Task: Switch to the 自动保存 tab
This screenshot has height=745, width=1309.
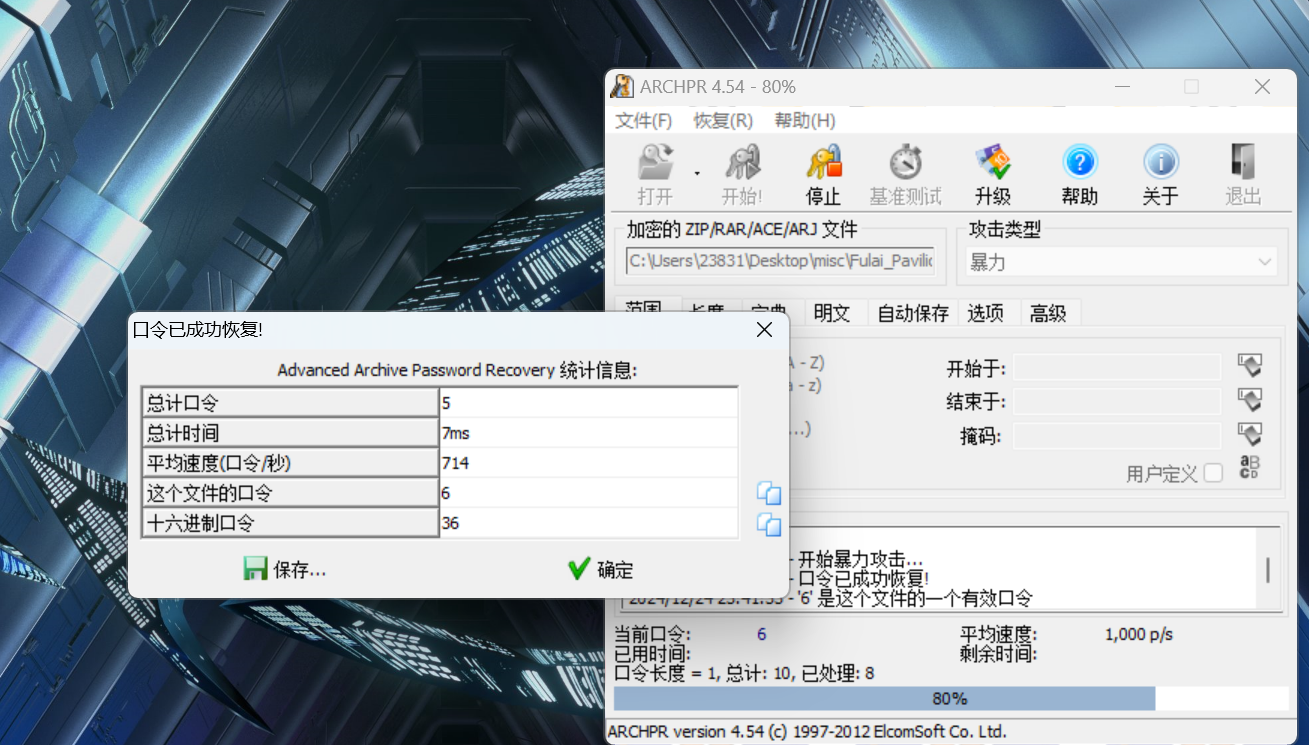Action: pyautogui.click(x=913, y=313)
